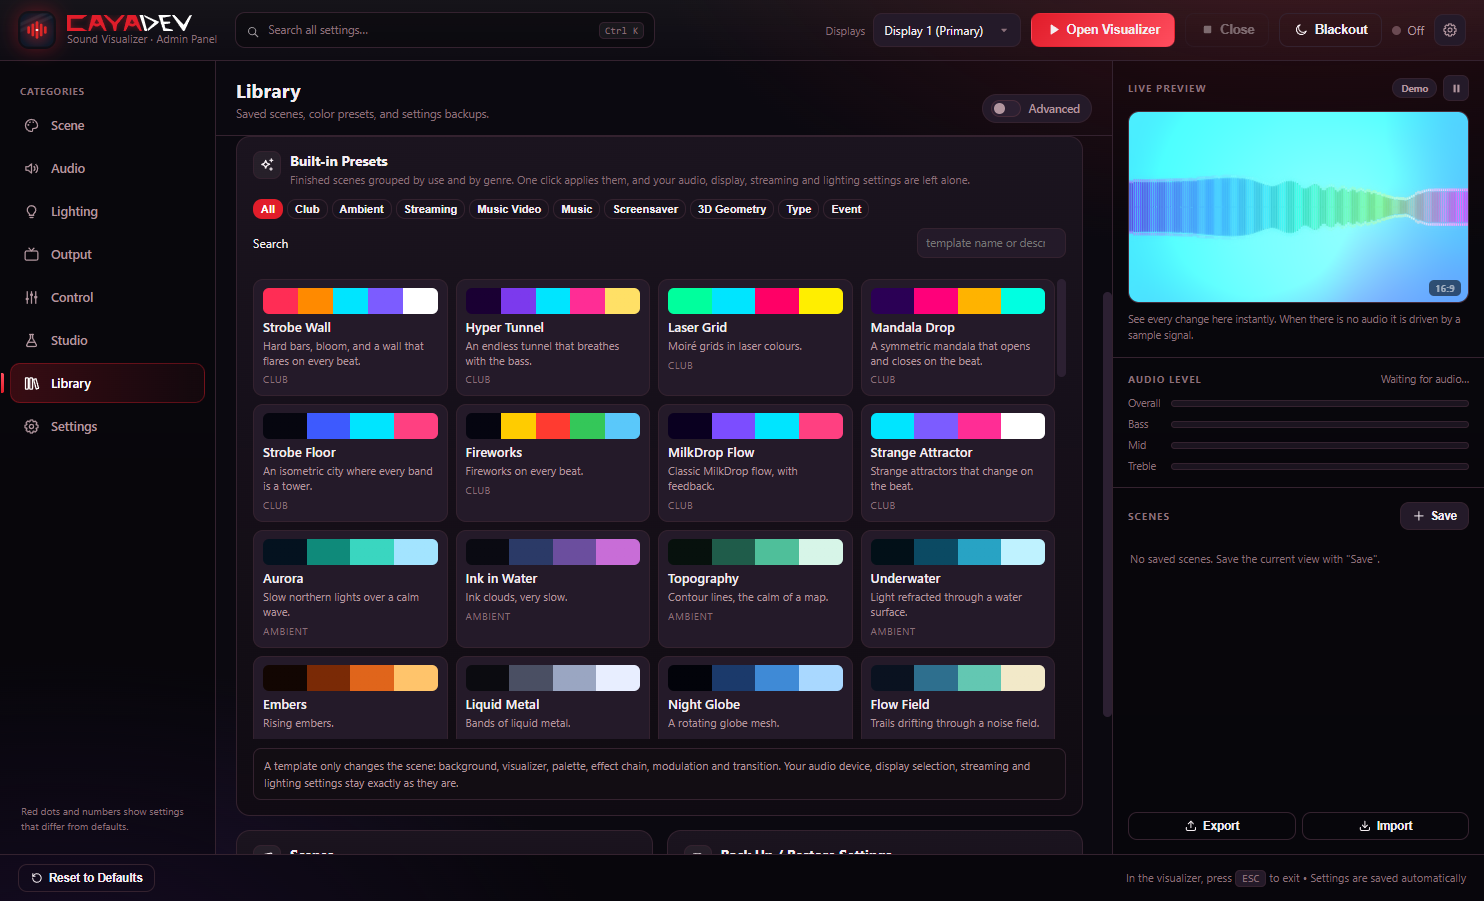
Task: Select the Laser Grid preset card
Action: (x=755, y=338)
